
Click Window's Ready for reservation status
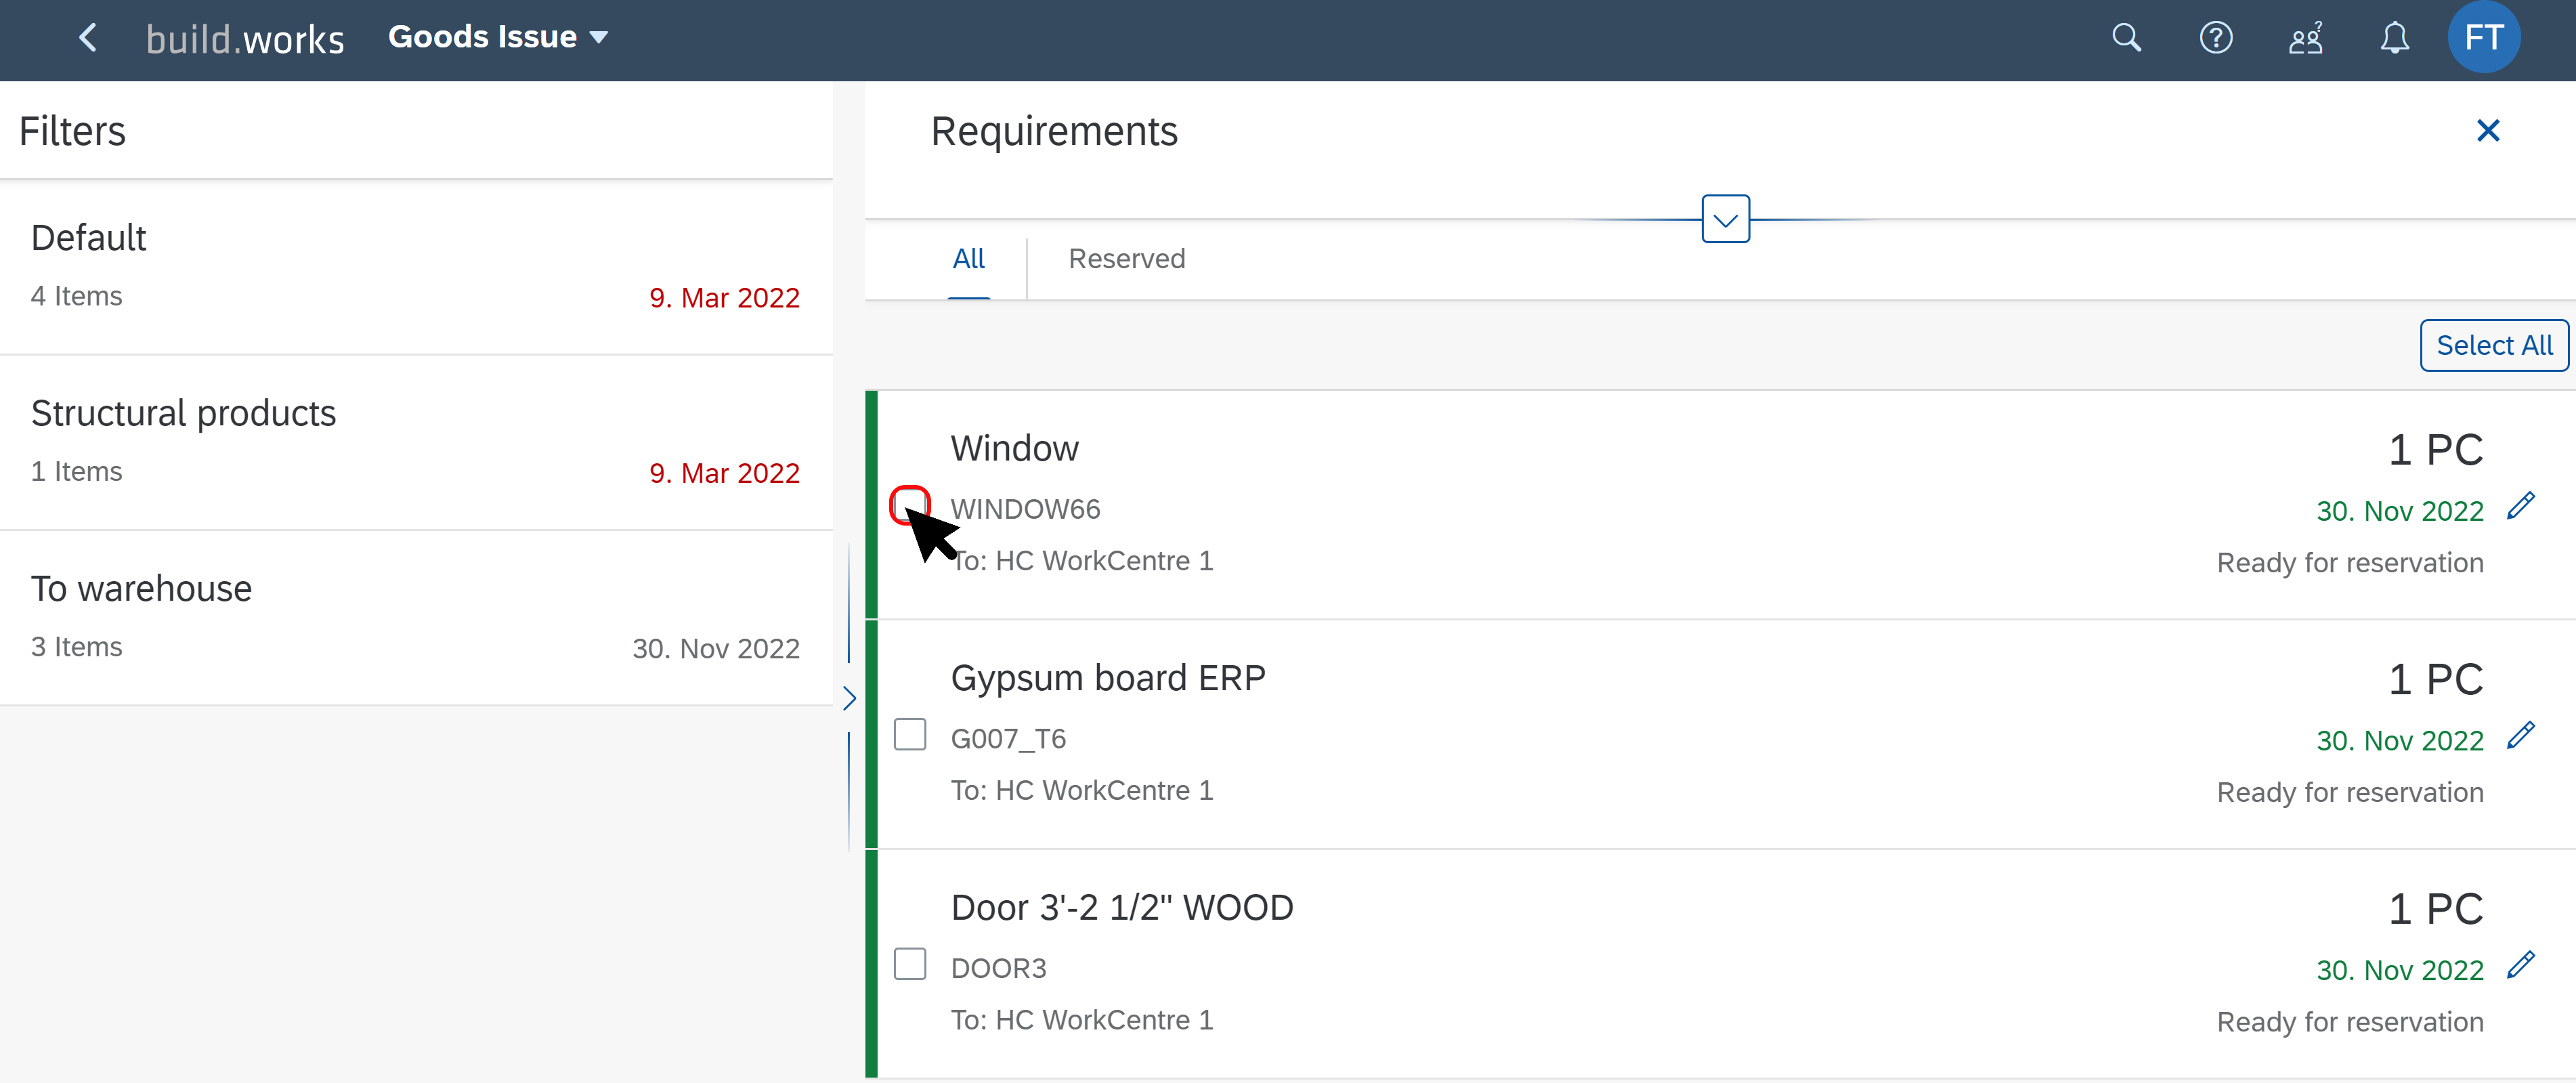pos(2350,564)
